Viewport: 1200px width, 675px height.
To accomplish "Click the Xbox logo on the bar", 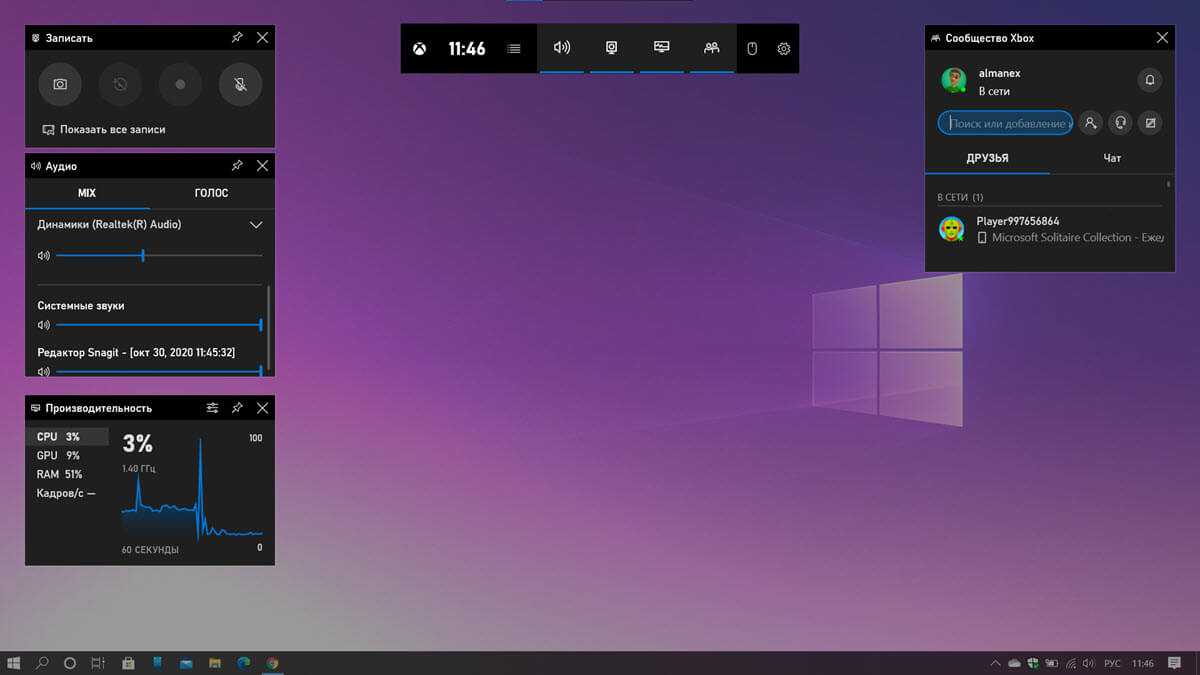I will point(419,48).
